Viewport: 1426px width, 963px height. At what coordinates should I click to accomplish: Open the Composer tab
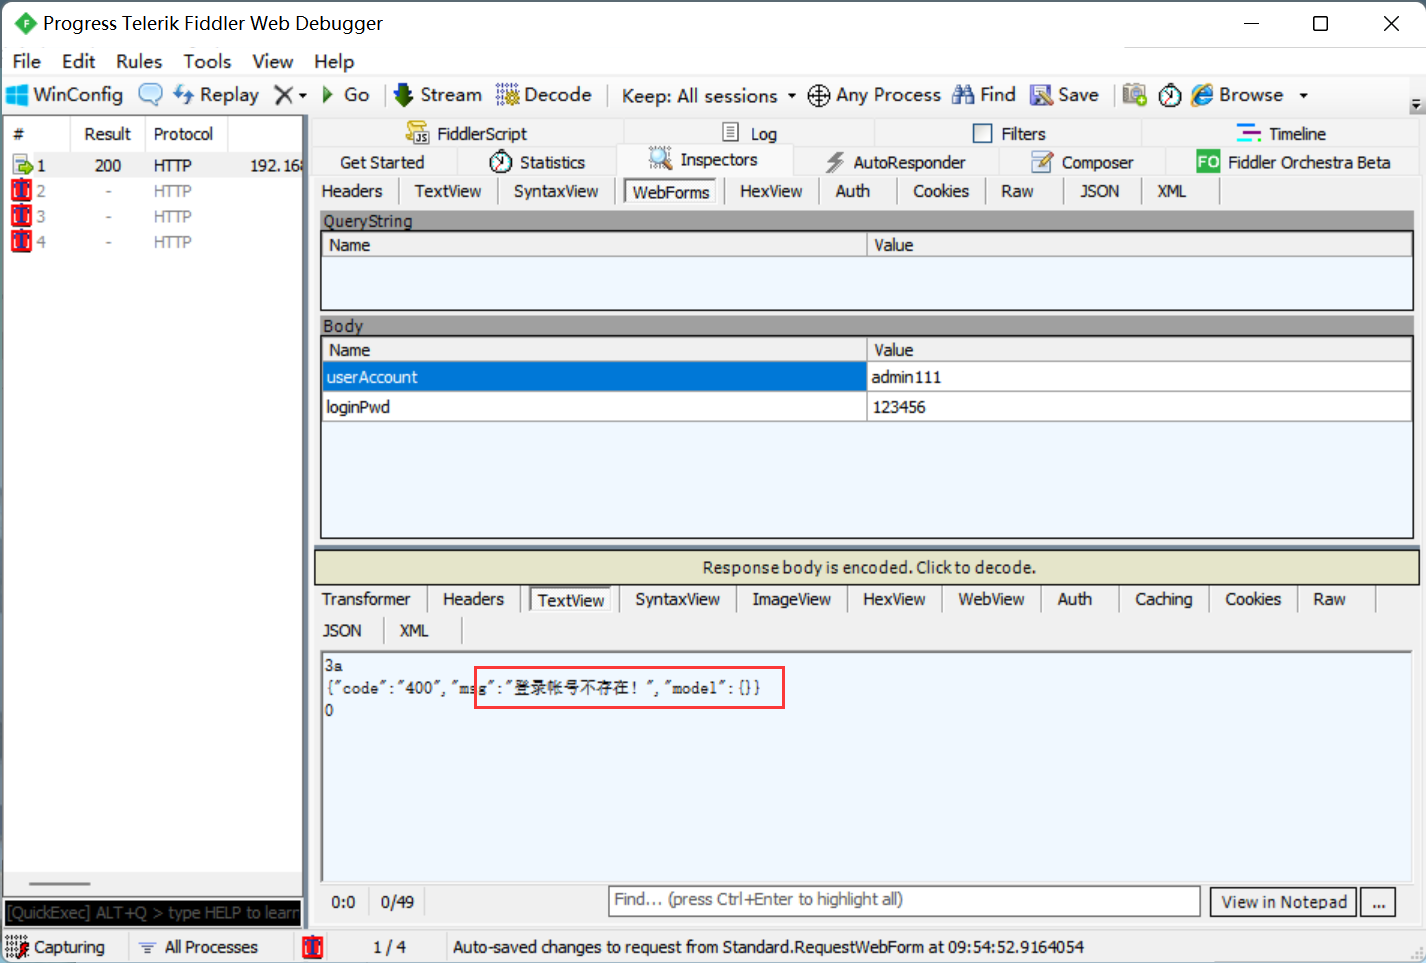[1083, 162]
